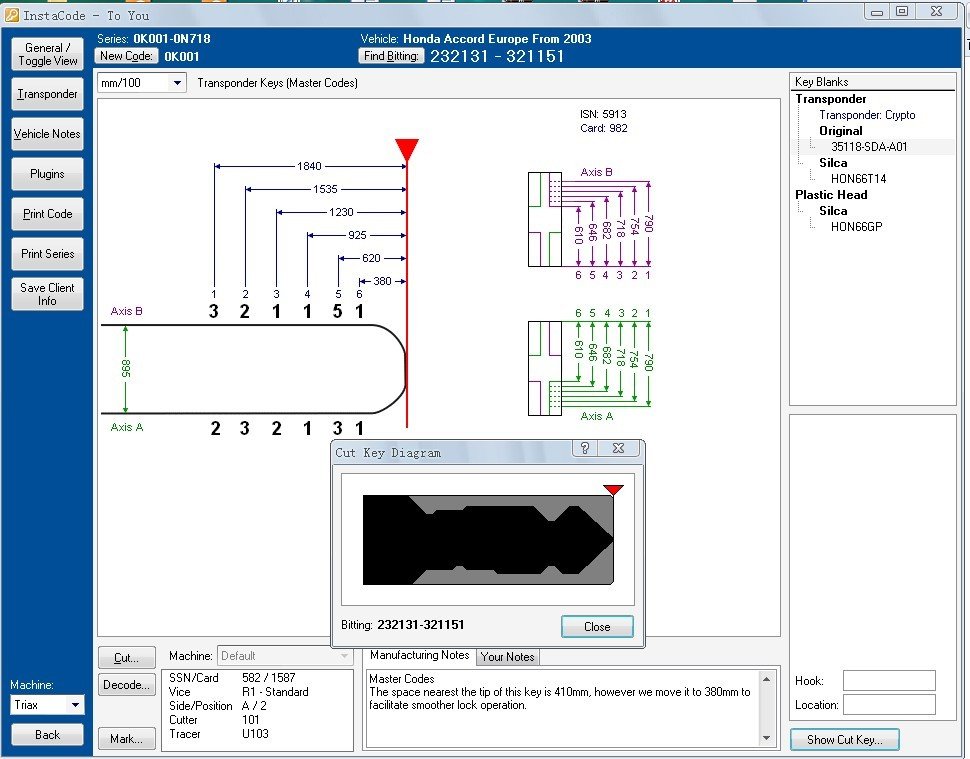Click the Vice R1 - Standard value
Screen dimensions: 970x759
tap(275, 692)
